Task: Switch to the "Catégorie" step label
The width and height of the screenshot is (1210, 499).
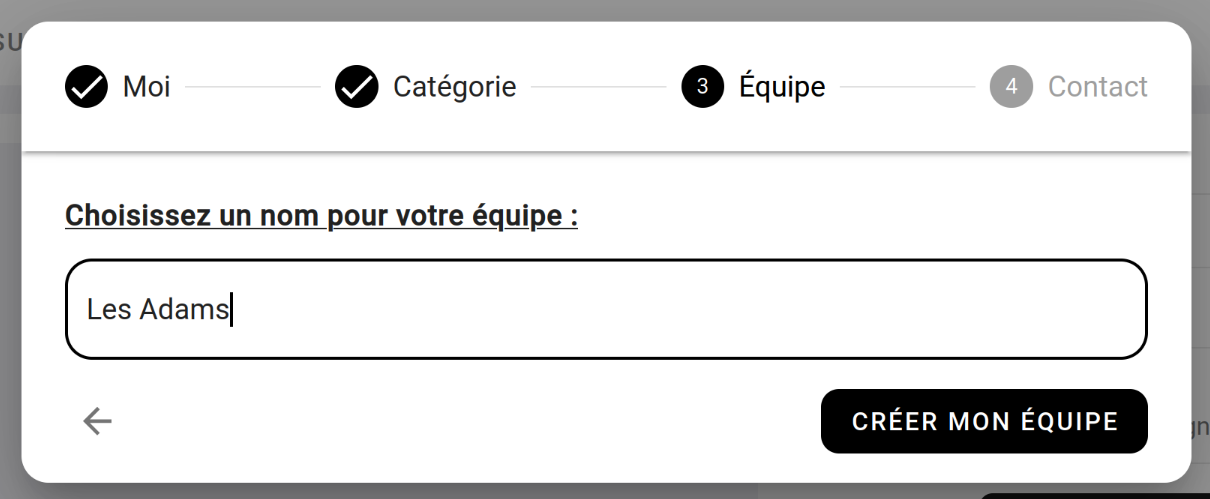Action: pyautogui.click(x=454, y=87)
